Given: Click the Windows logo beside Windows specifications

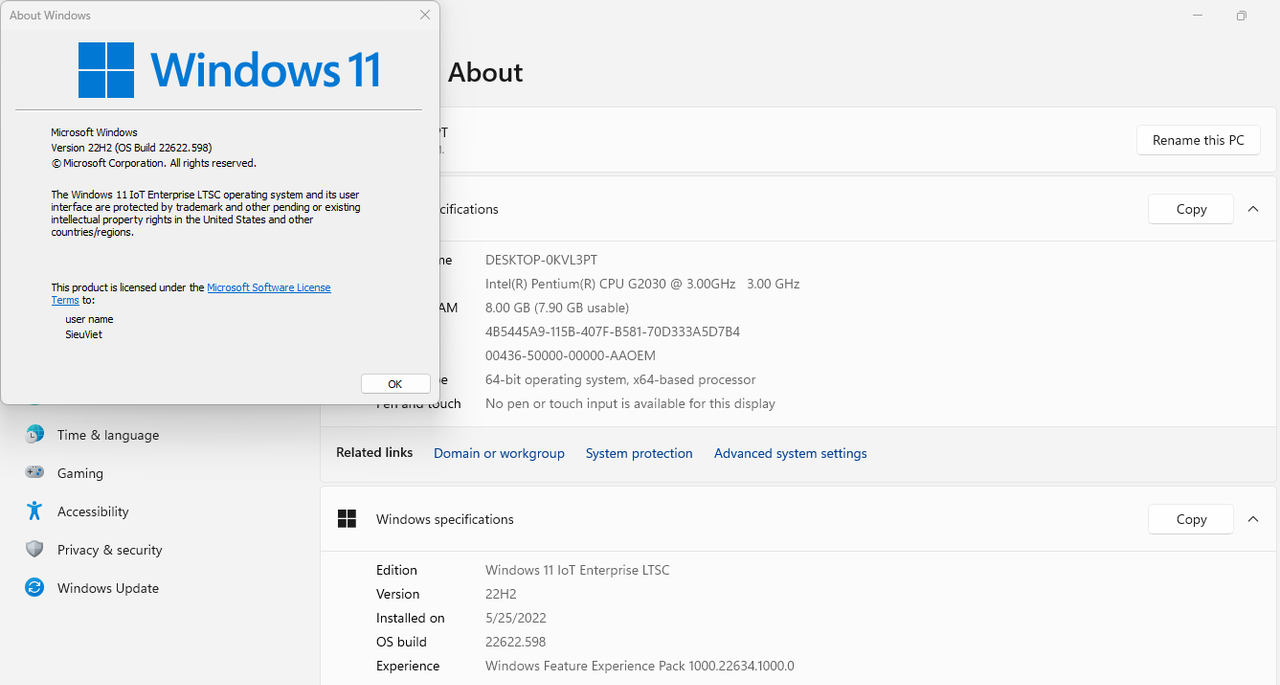Looking at the screenshot, I should 347,519.
